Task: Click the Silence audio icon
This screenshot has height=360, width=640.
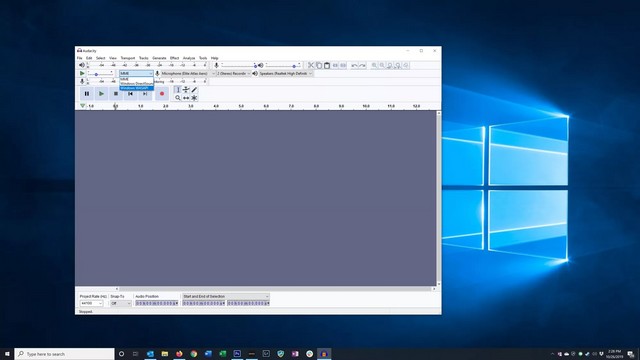Action: point(343,65)
